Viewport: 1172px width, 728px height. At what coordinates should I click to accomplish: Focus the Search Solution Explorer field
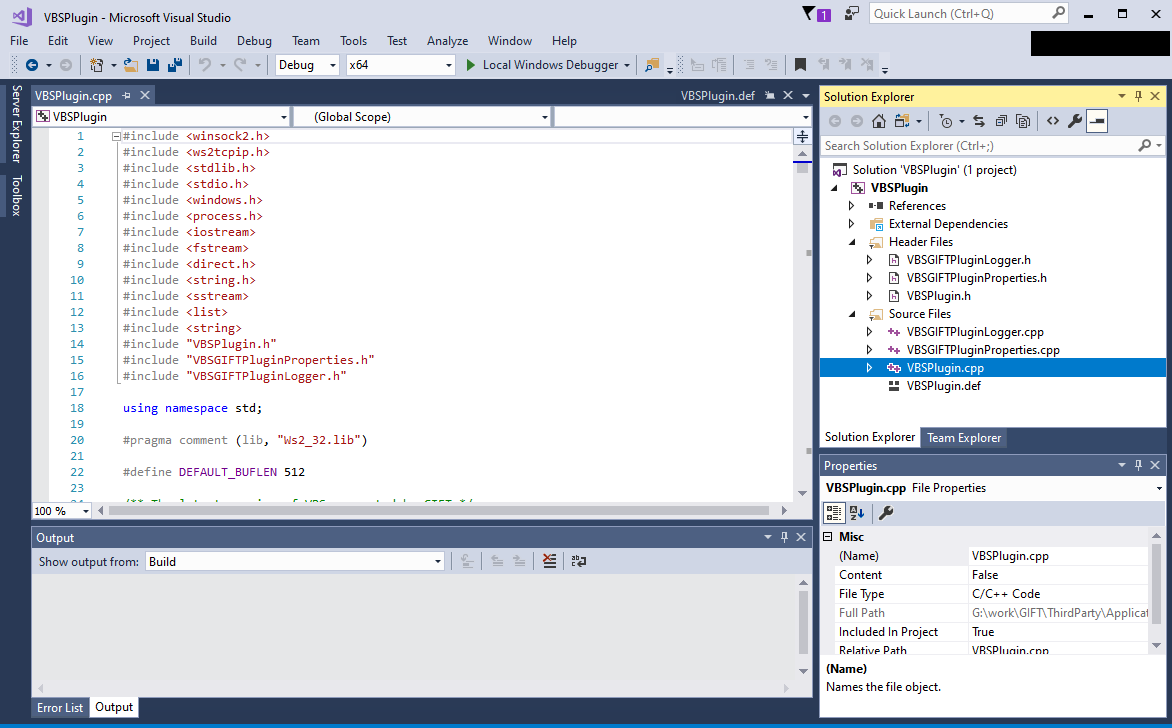(993, 146)
